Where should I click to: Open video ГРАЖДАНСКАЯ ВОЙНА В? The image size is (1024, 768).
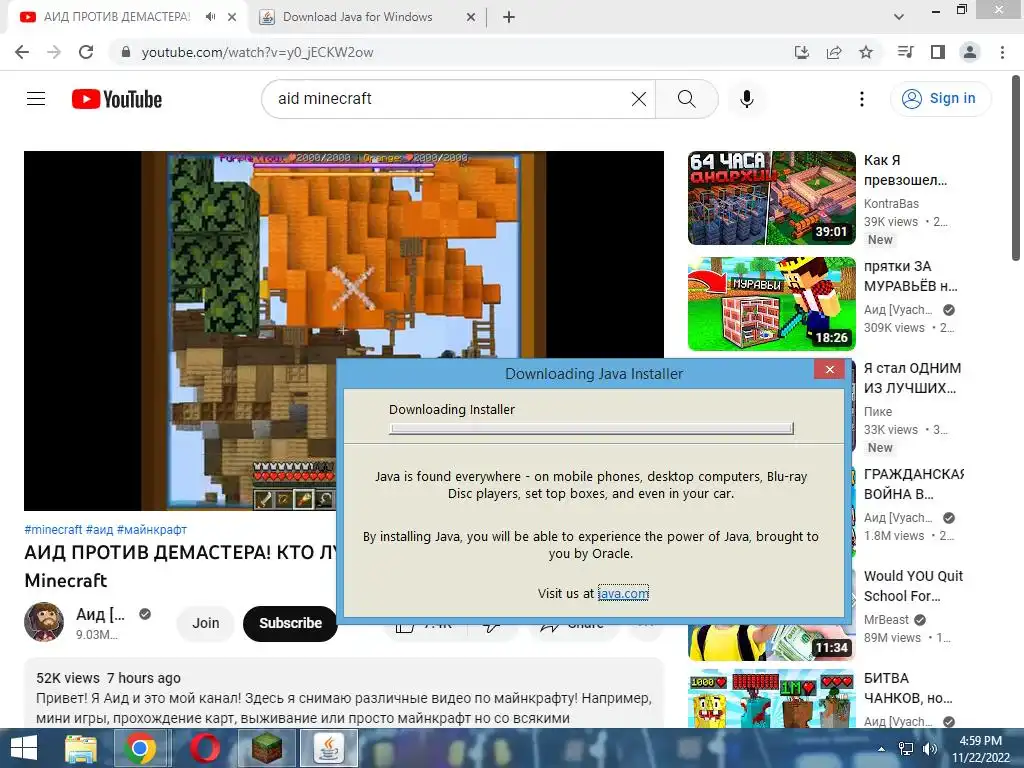[x=914, y=484]
